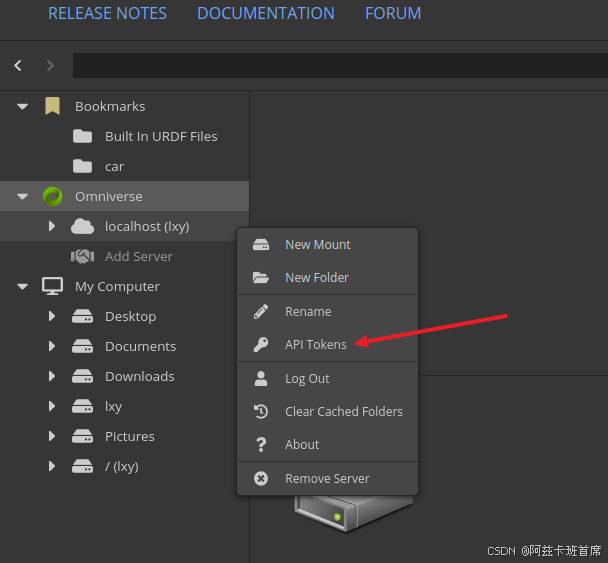Click the Documents drive icon
Screen dimensions: 608x563
[x=83, y=346]
